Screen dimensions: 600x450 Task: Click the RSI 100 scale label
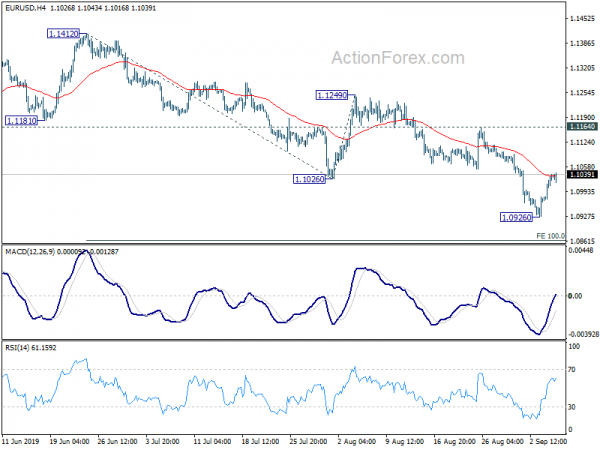tap(574, 346)
